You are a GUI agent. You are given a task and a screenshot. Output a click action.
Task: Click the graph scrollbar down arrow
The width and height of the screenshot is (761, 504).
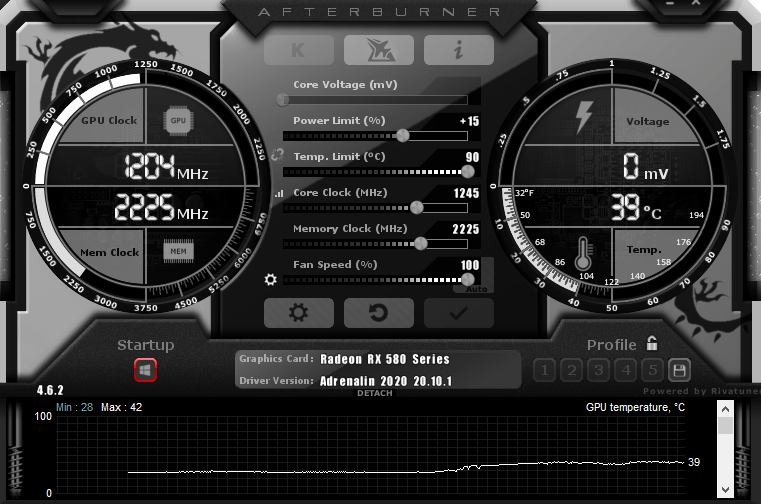[725, 489]
